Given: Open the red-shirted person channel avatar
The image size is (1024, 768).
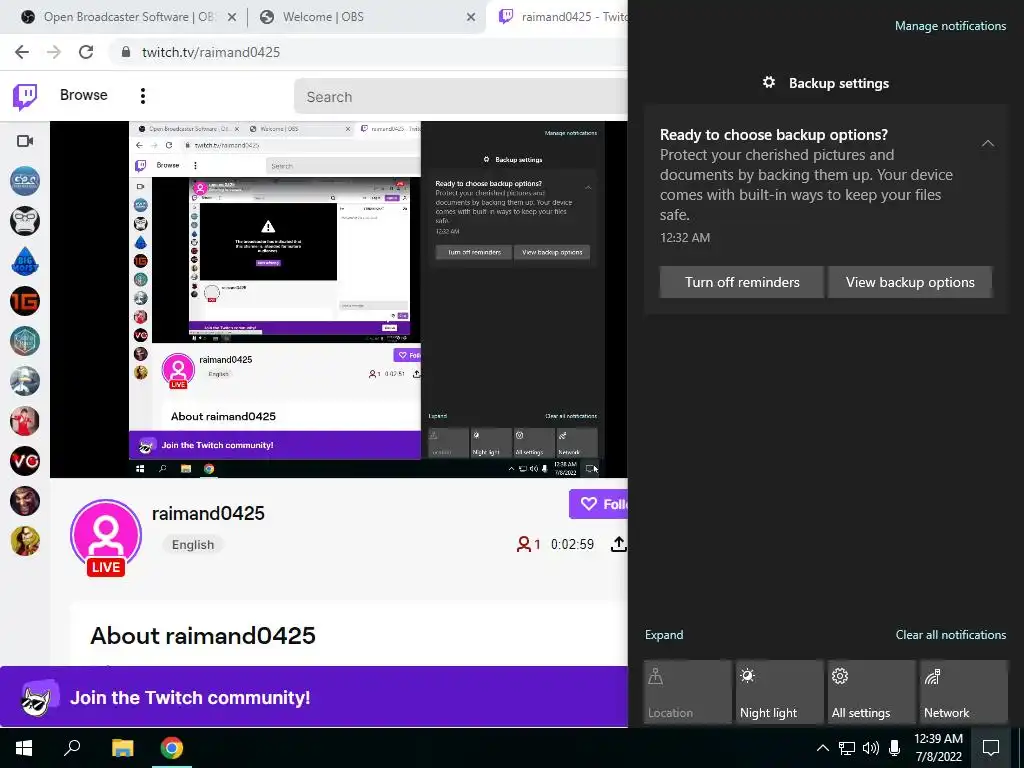Looking at the screenshot, I should tap(25, 421).
